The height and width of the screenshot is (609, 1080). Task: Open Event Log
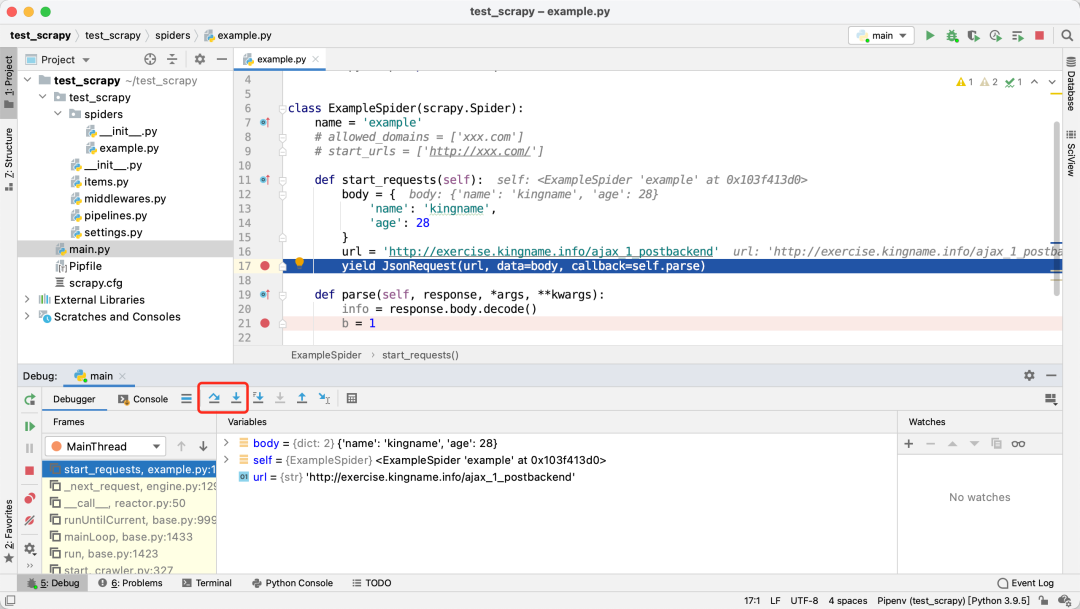coord(1026,583)
